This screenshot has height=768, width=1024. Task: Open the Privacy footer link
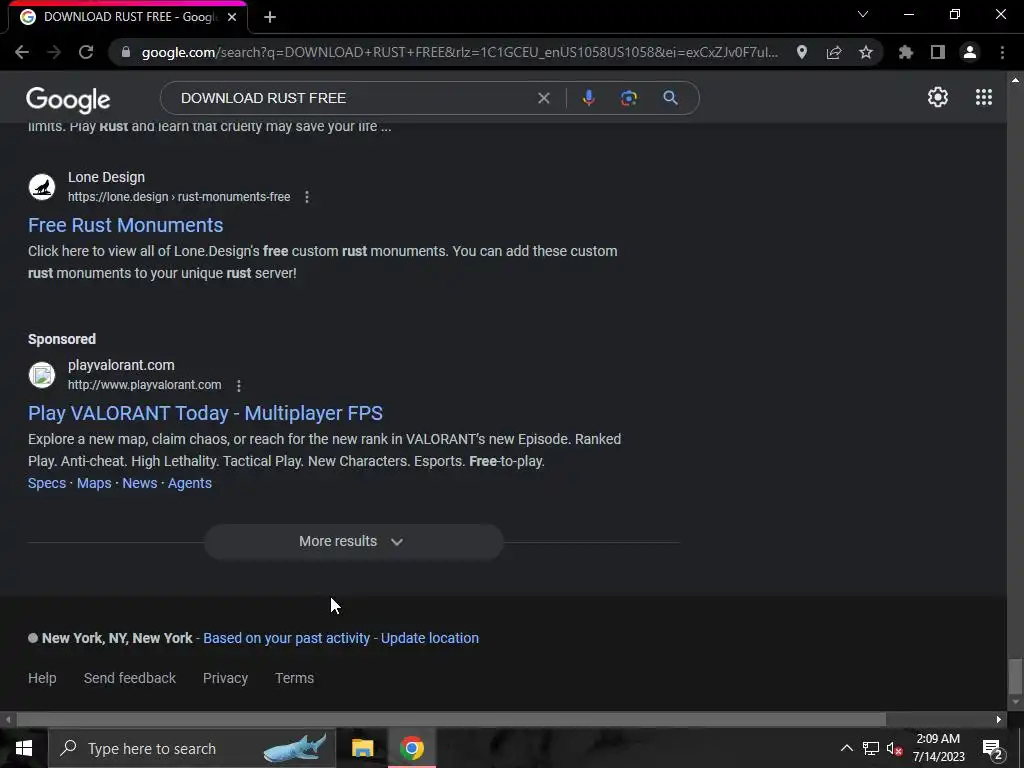coord(225,678)
